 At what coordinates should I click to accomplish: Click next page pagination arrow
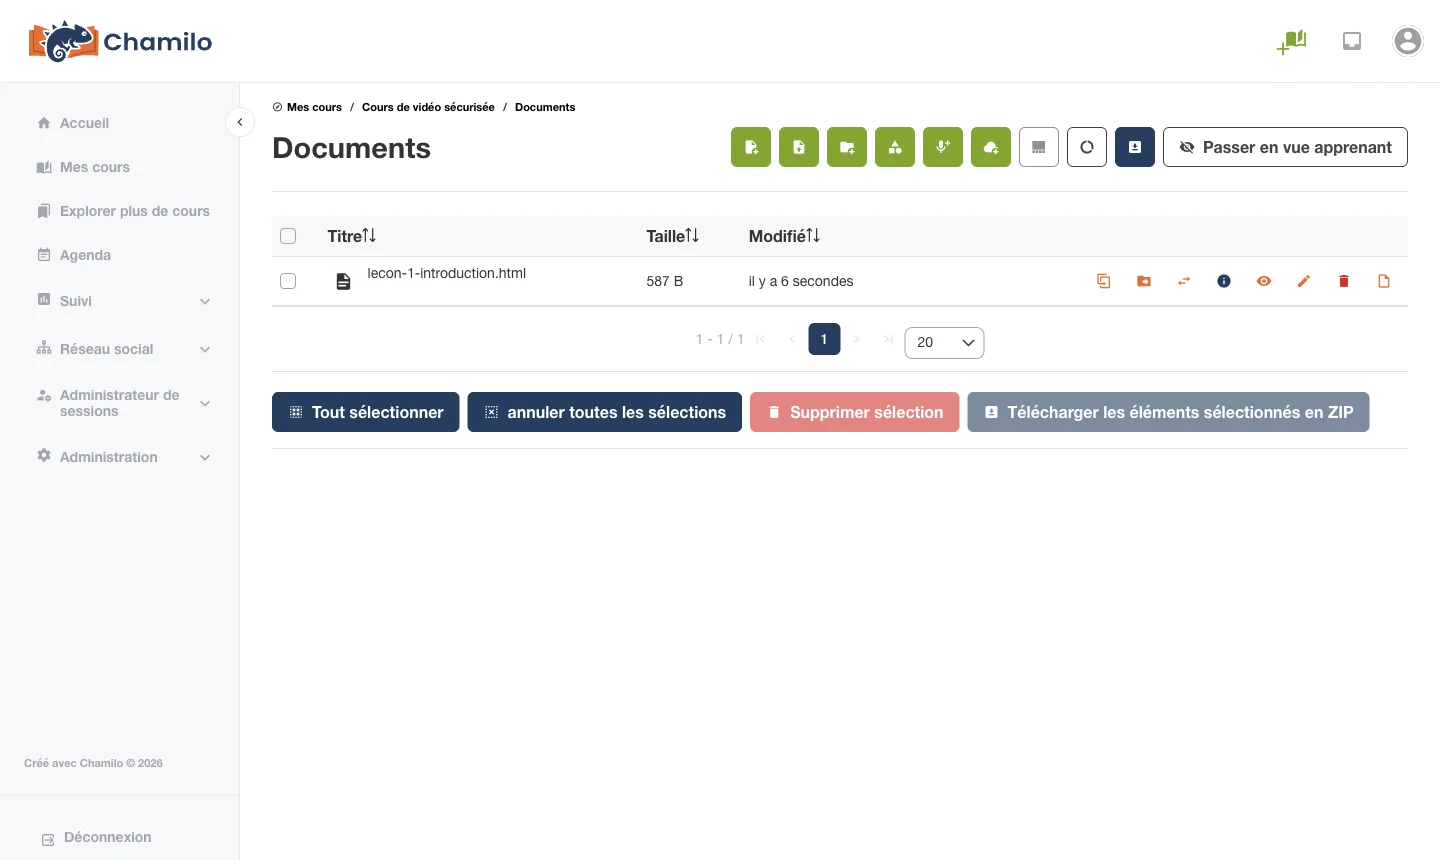click(x=856, y=339)
